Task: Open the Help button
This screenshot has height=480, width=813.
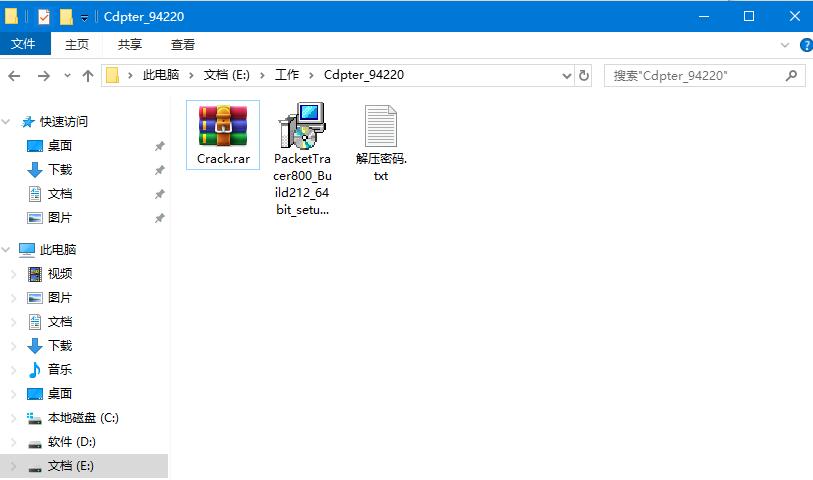Action: [806, 45]
